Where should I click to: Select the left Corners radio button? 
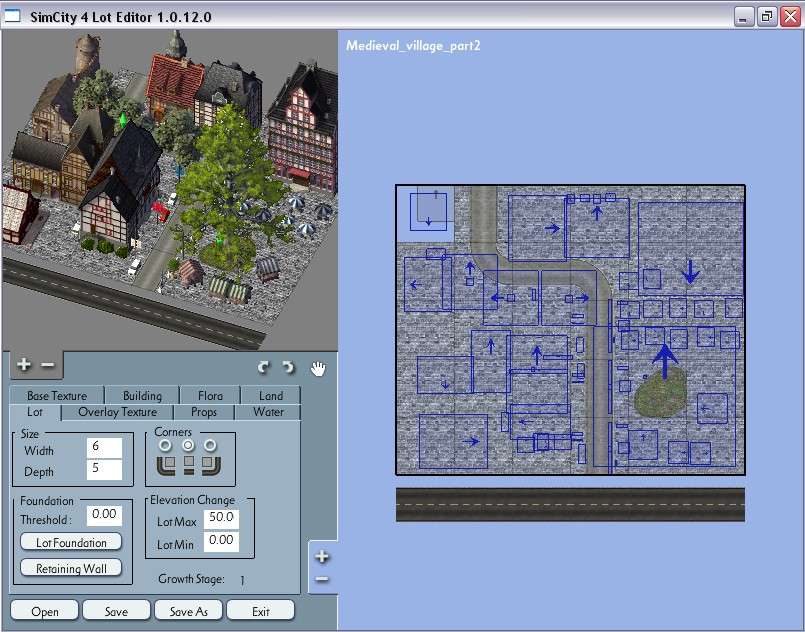tap(165, 445)
